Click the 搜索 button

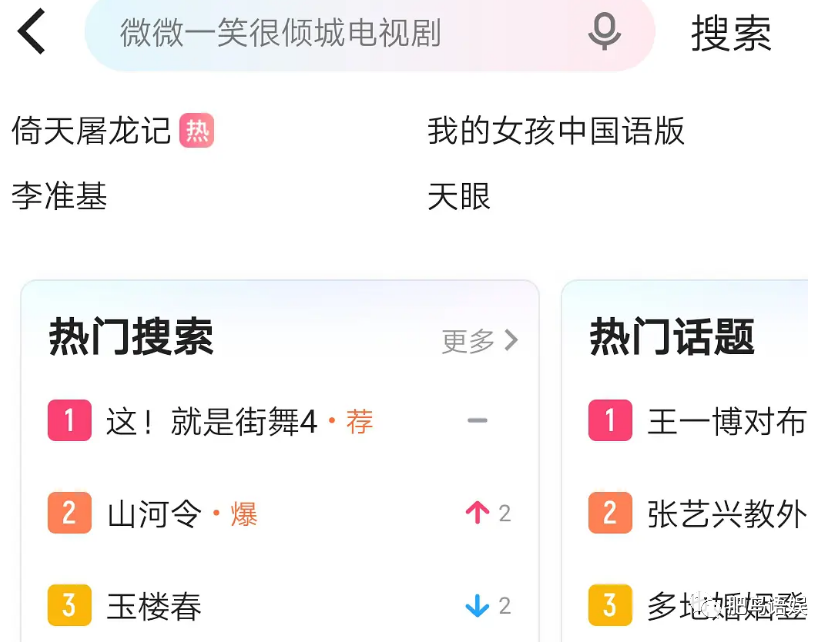pyautogui.click(x=731, y=34)
